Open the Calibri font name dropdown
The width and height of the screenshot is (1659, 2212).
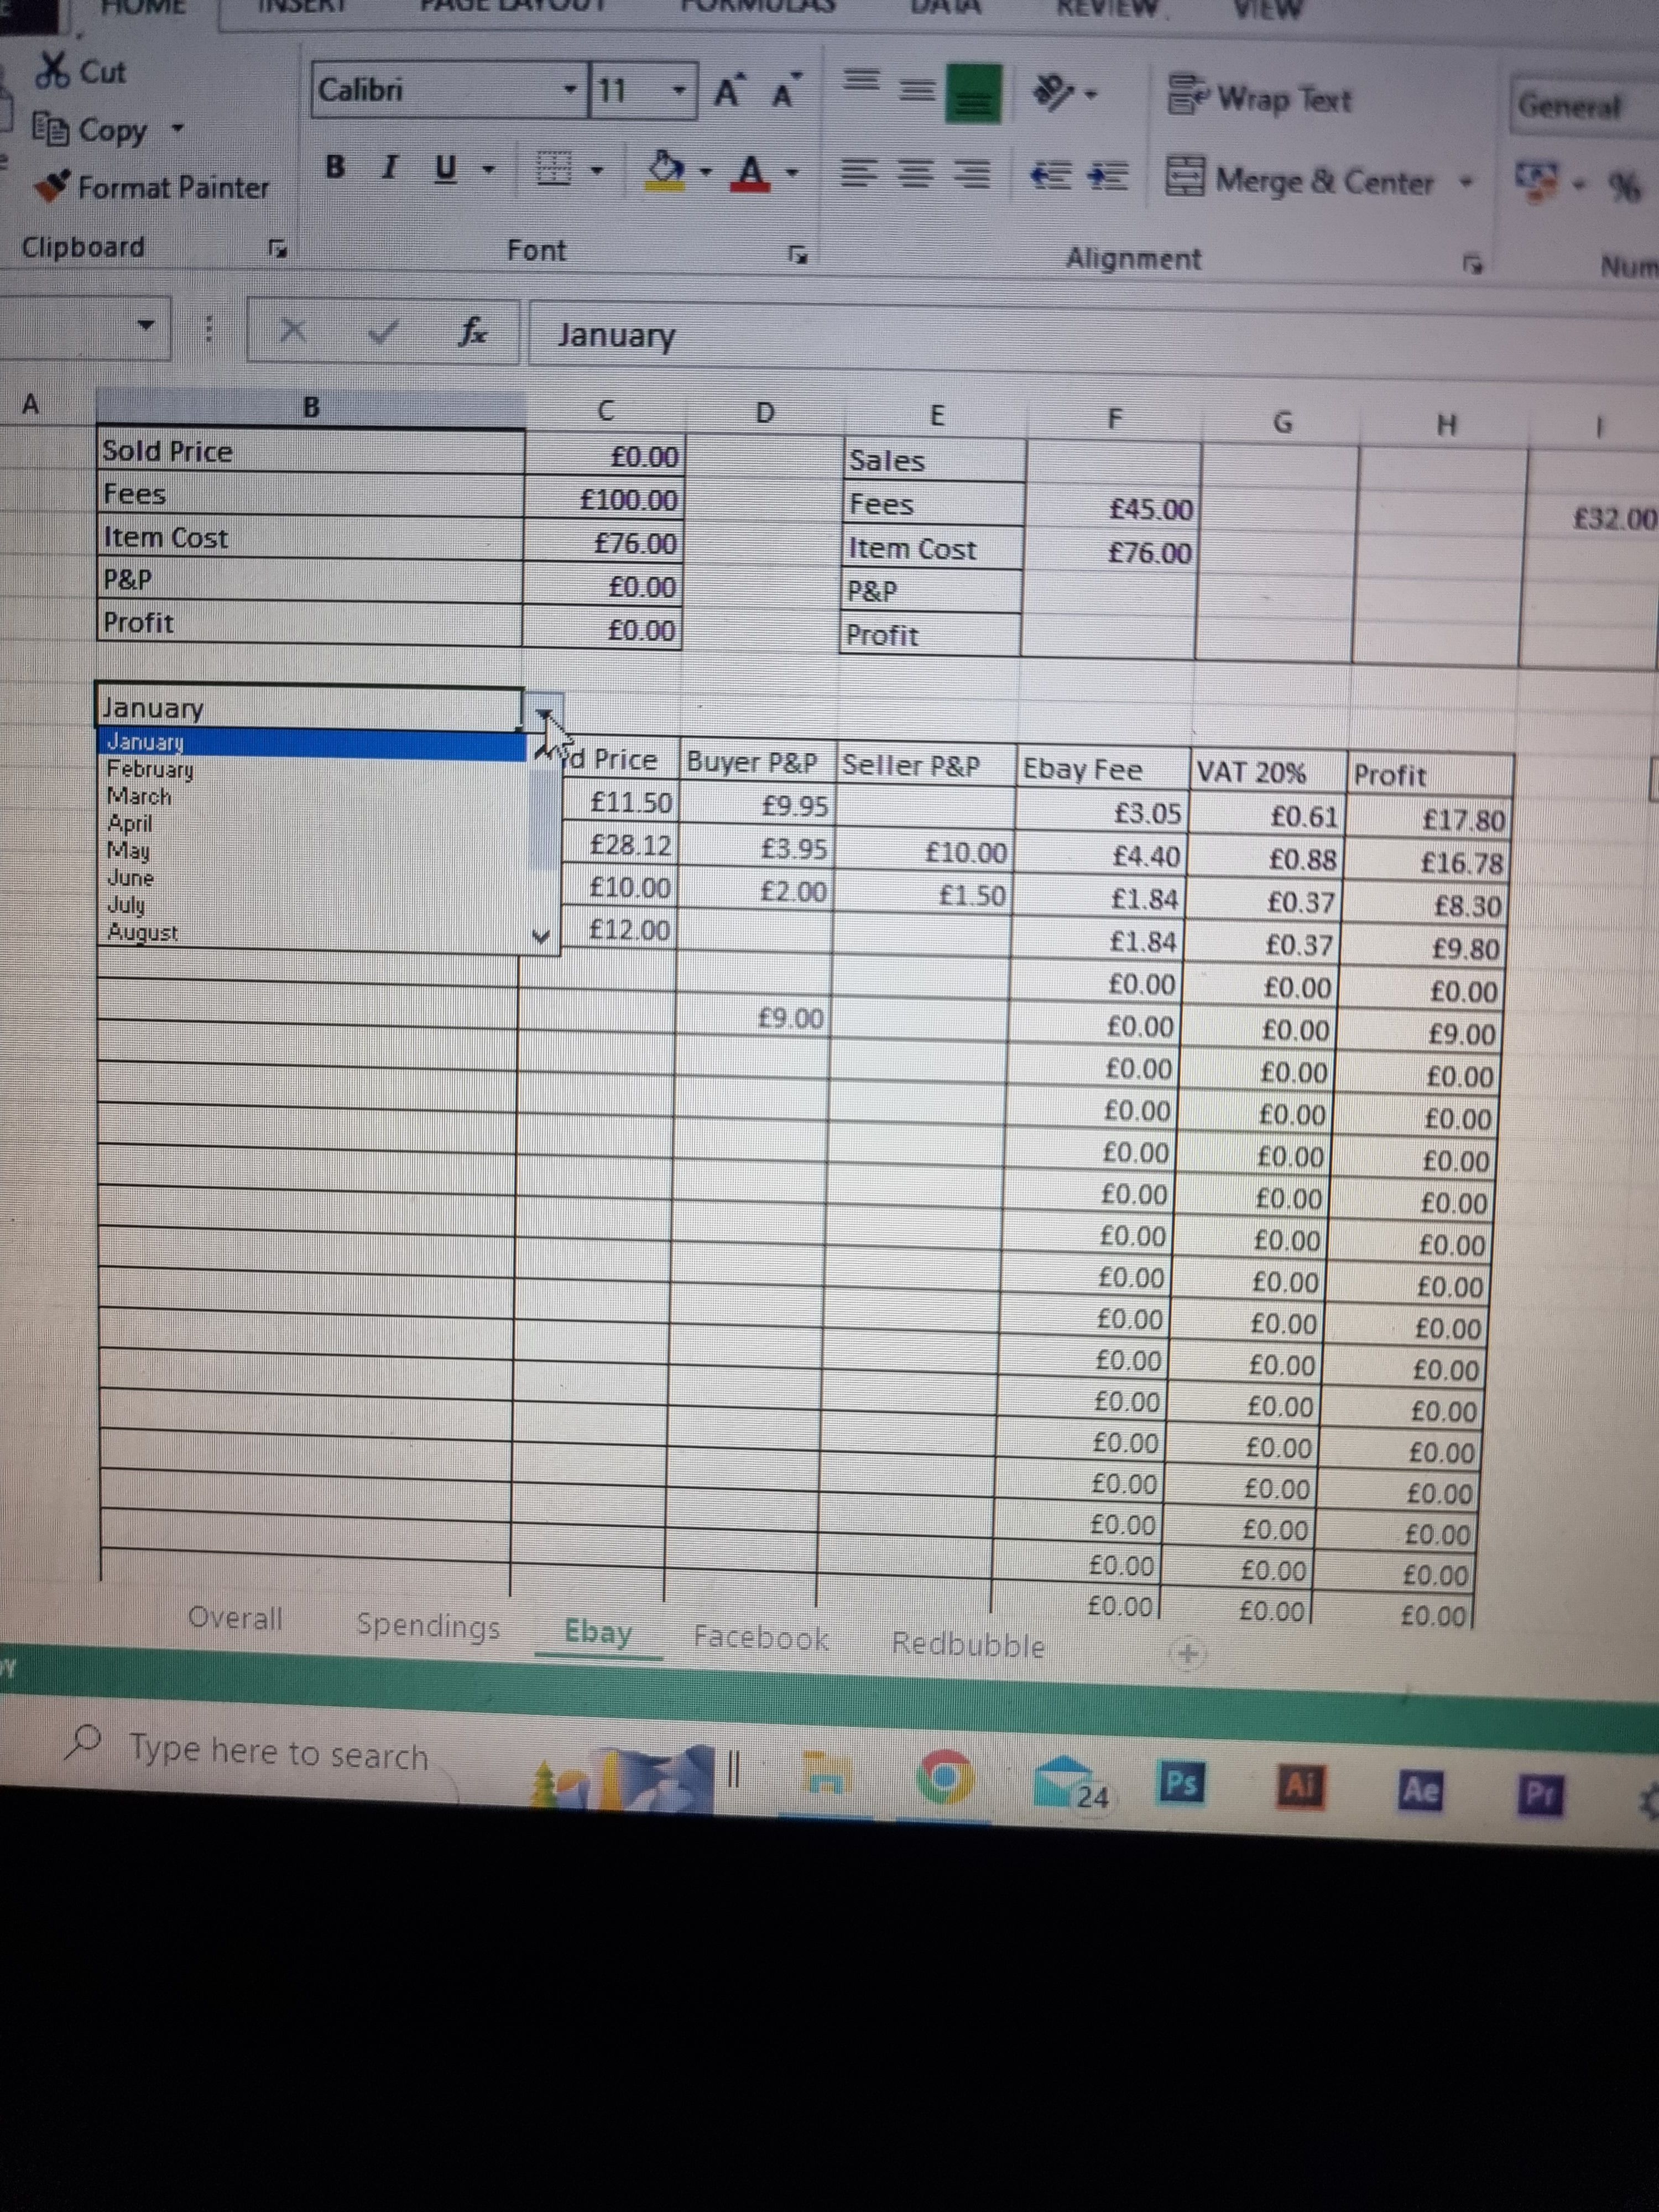click(x=569, y=90)
